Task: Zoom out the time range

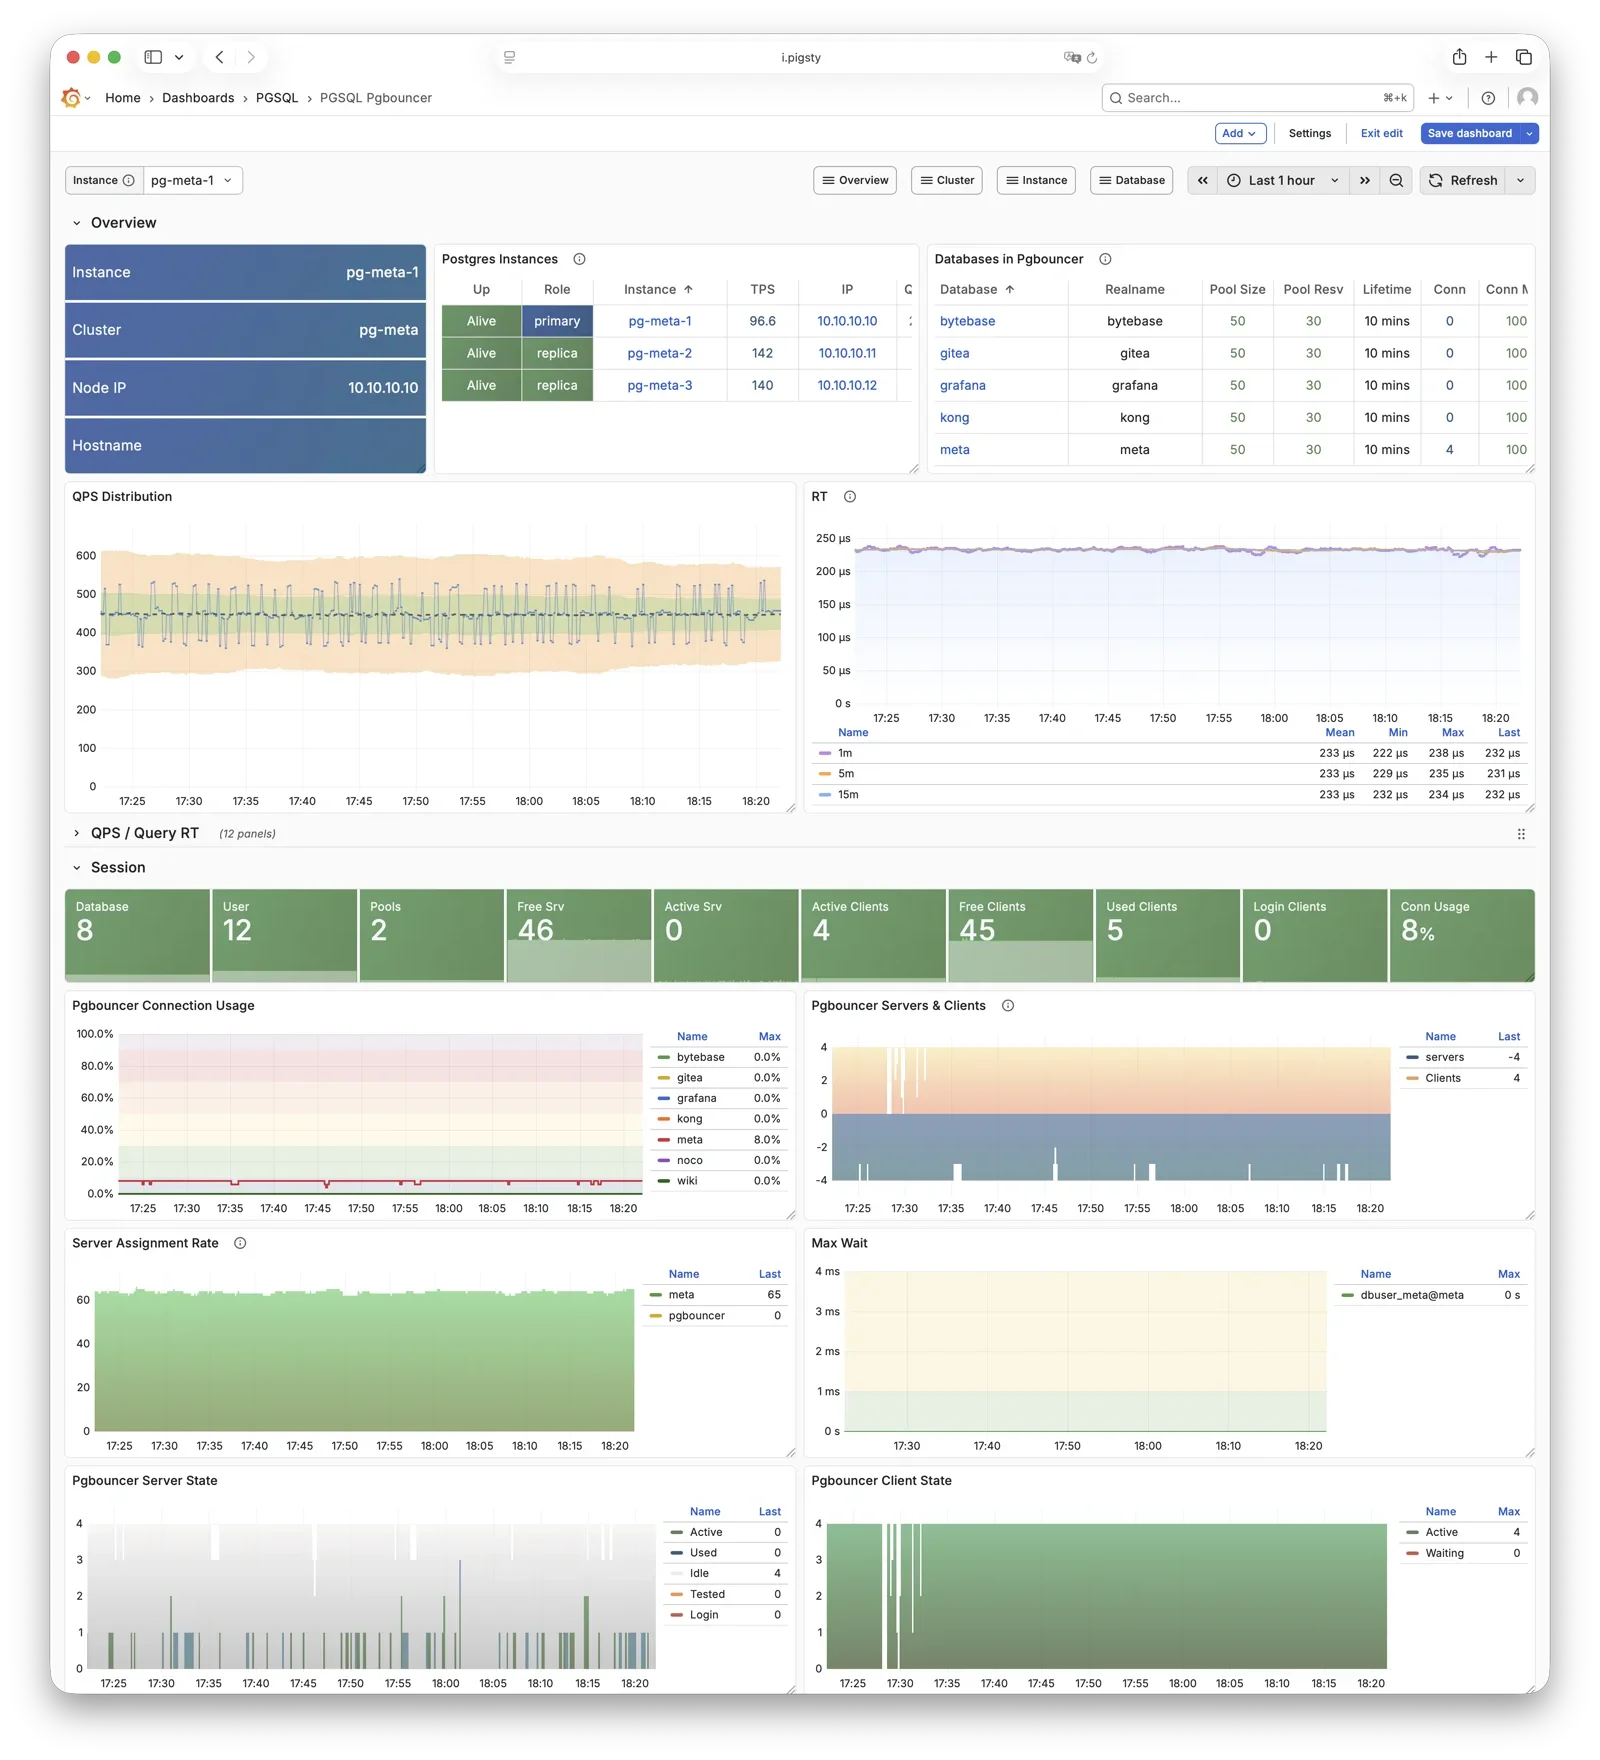Action: pos(1396,181)
